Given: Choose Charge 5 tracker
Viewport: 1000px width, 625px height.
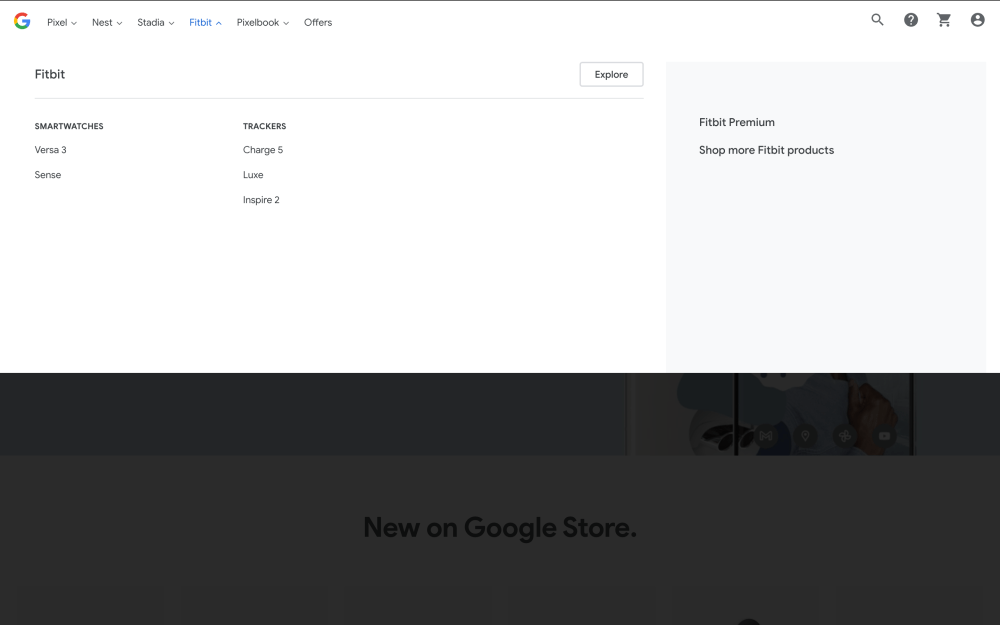Looking at the screenshot, I should 263,150.
